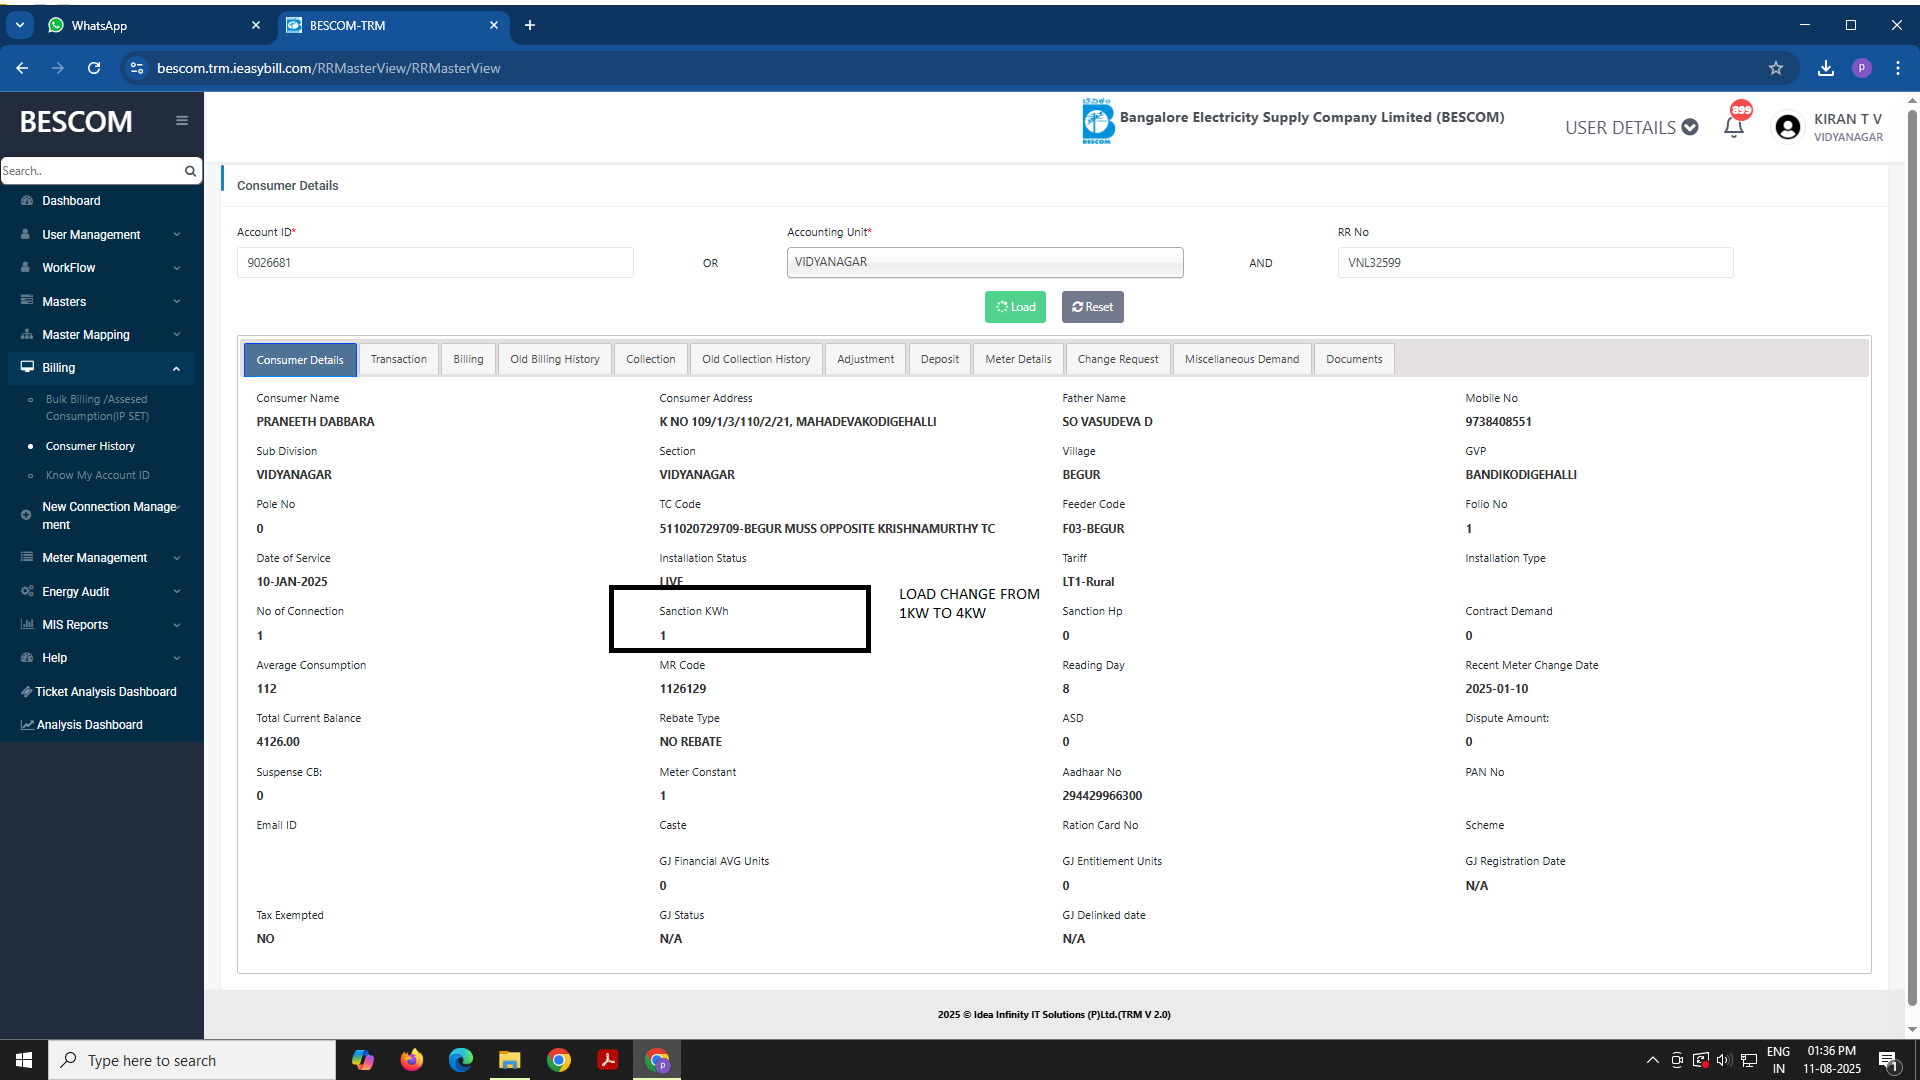Screen dimensions: 1920x1080
Task: Open Dashboard from the sidebar
Action: [x=71, y=201]
